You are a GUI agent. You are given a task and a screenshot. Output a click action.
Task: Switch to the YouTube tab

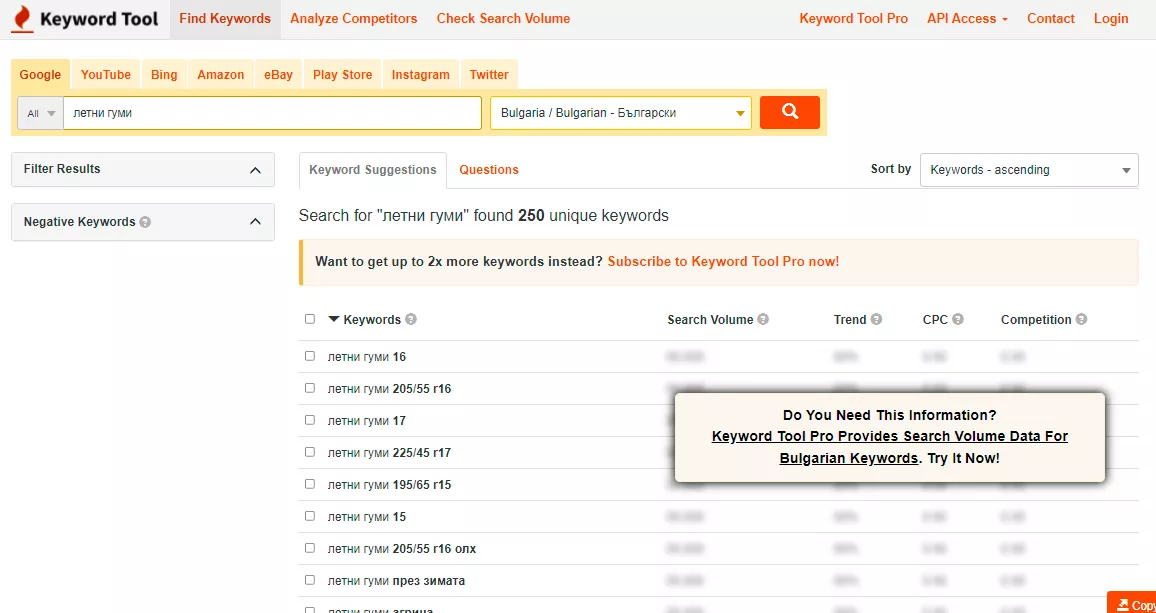click(x=105, y=75)
